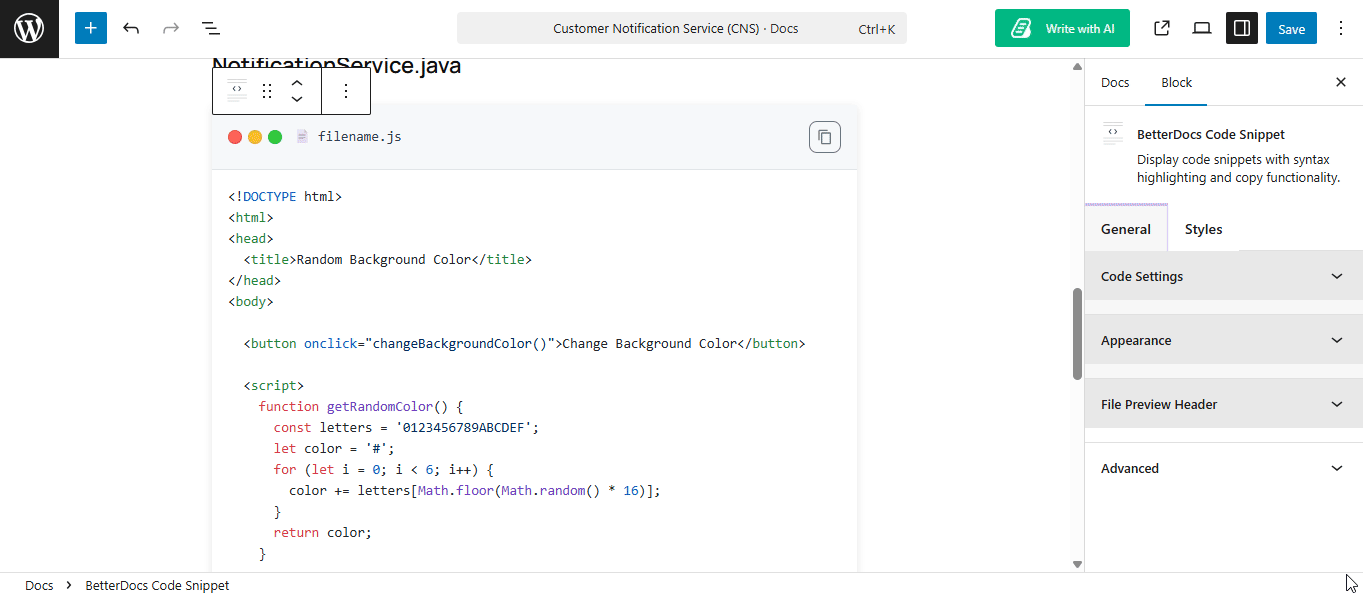Click the Write with AI button
Viewport: 1363px width, 596px height.
pos(1062,28)
